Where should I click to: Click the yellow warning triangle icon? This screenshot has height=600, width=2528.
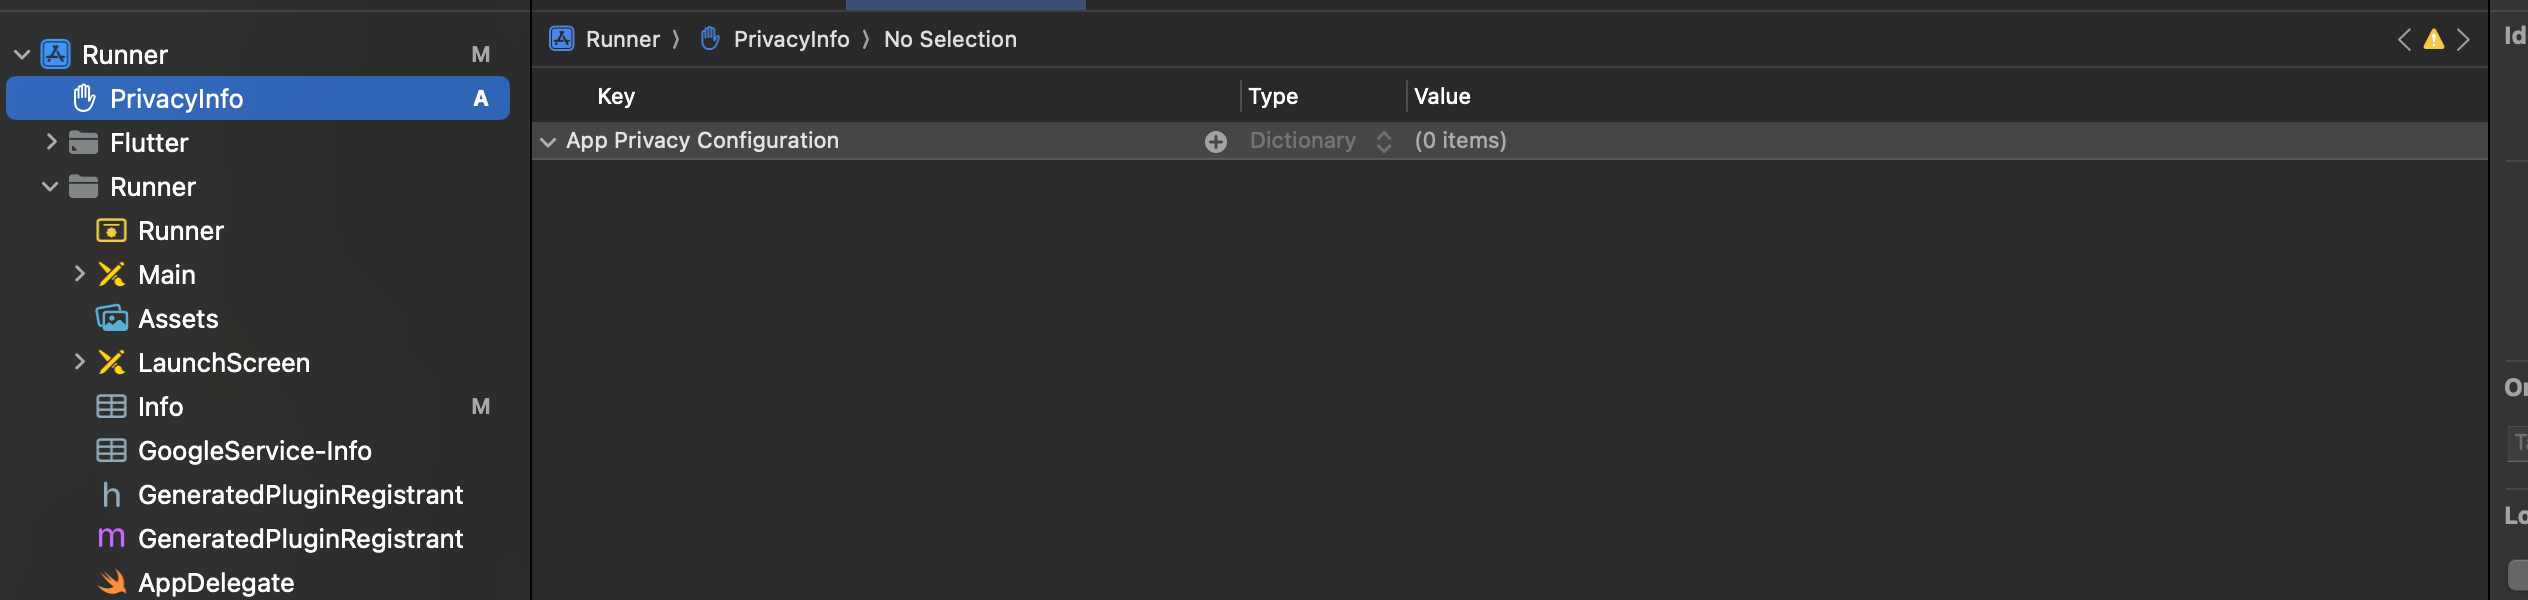[x=2434, y=39]
